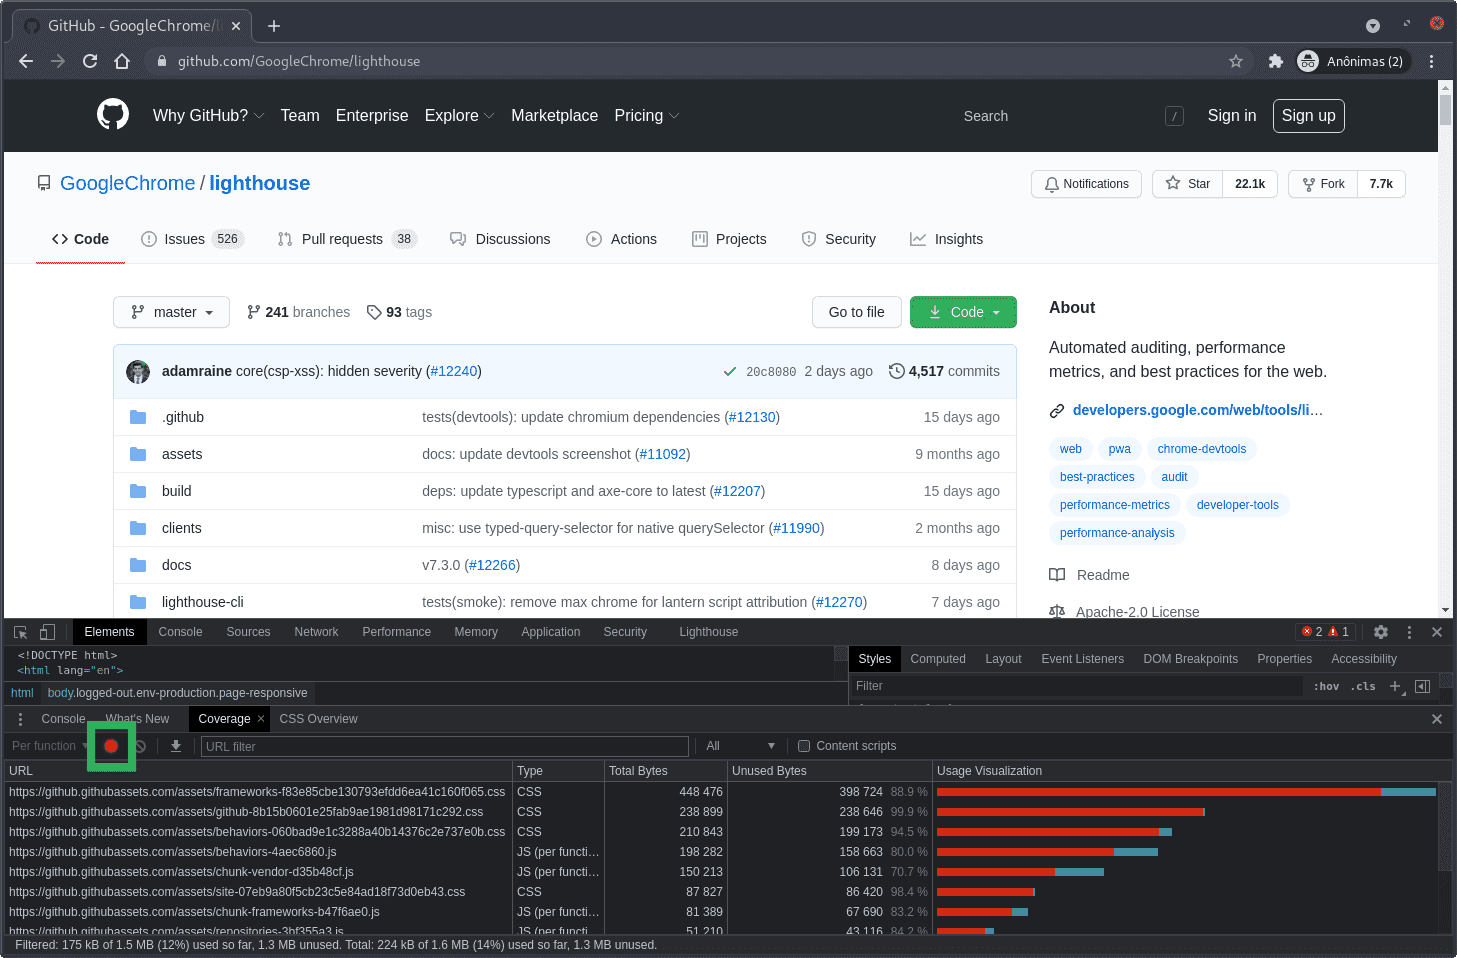Toggle the .cls element classes panel
Viewport: 1457px width, 958px height.
coord(1363,686)
